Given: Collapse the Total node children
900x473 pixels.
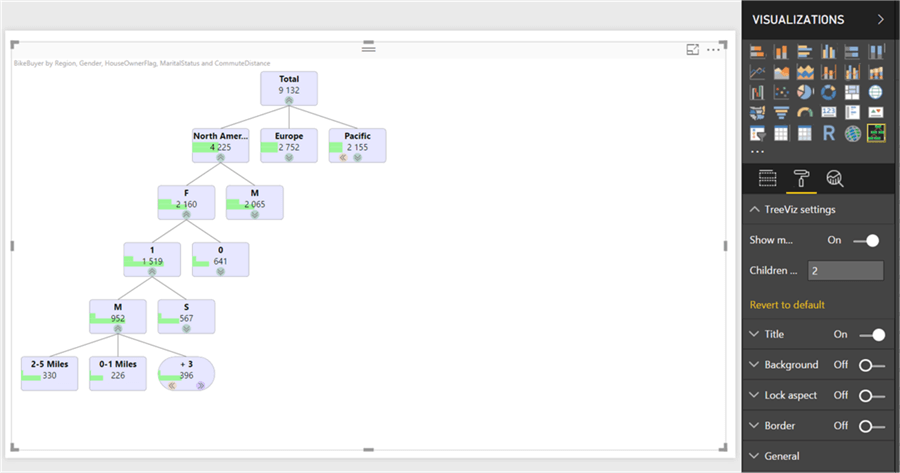Looking at the screenshot, I should click(x=289, y=100).
